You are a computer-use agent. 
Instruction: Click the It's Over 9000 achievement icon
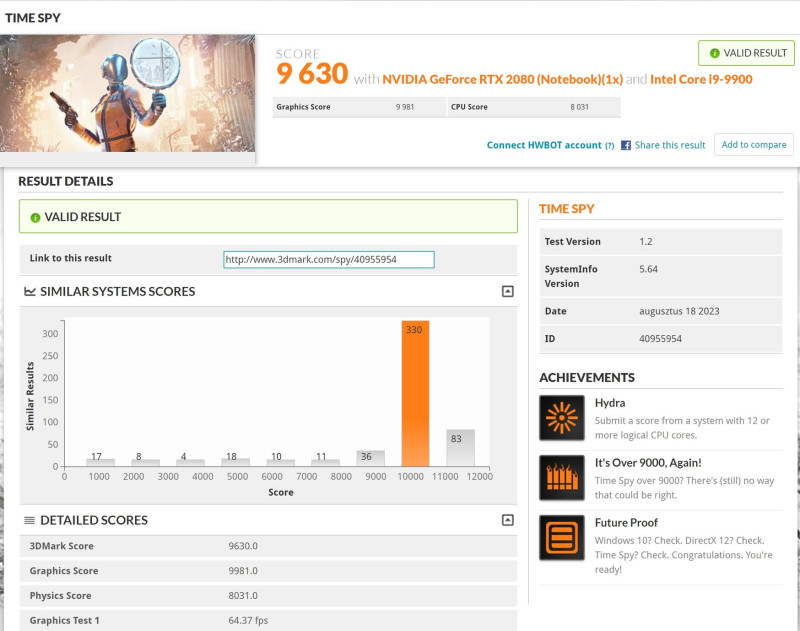point(562,477)
